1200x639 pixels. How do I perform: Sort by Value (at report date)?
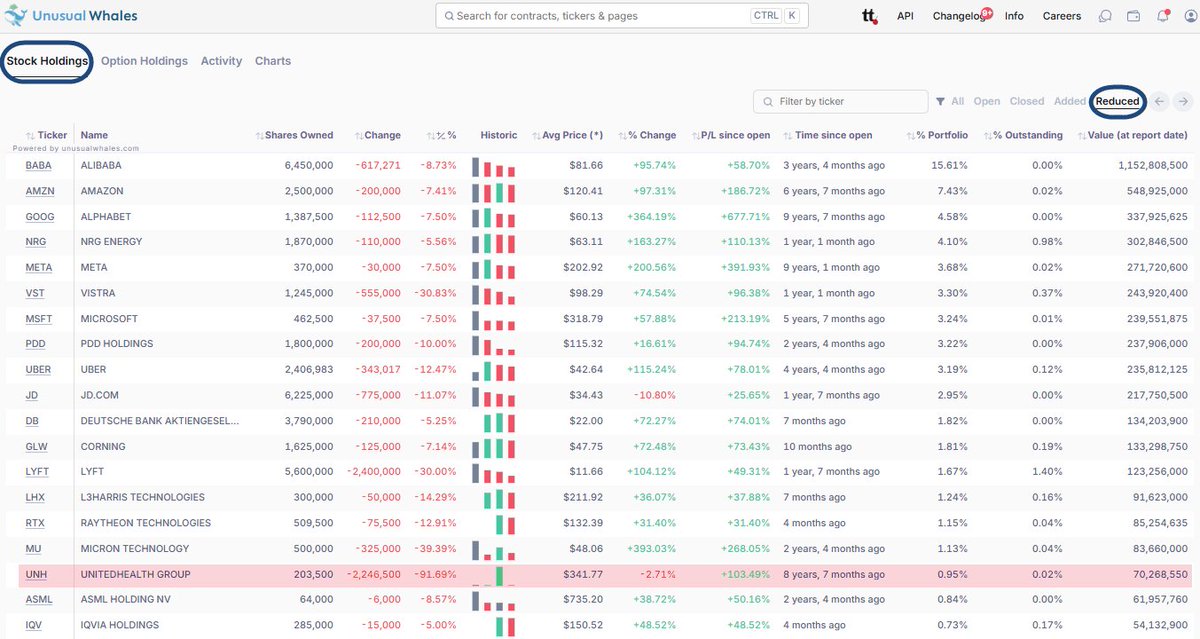pyautogui.click(x=1137, y=135)
